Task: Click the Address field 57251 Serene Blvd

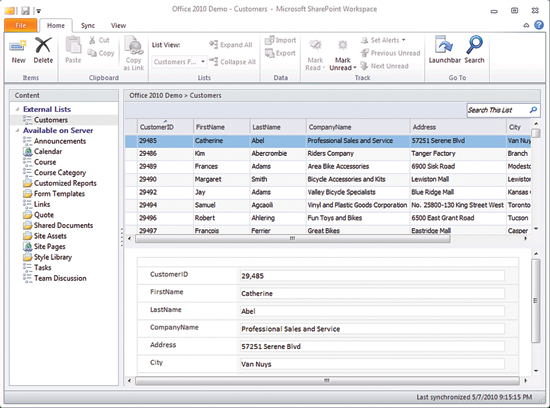Action: 372,346
